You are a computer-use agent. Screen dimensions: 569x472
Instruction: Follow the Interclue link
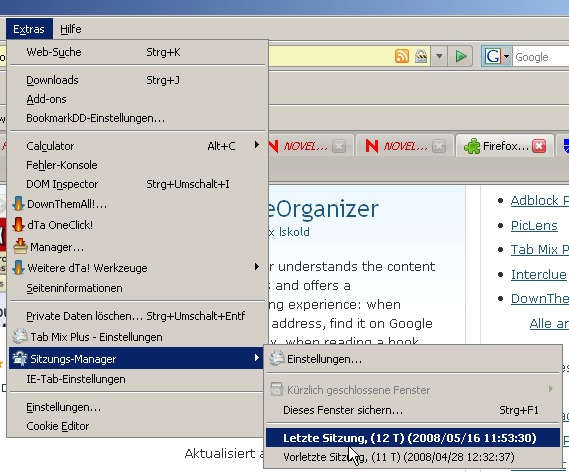(x=539, y=274)
